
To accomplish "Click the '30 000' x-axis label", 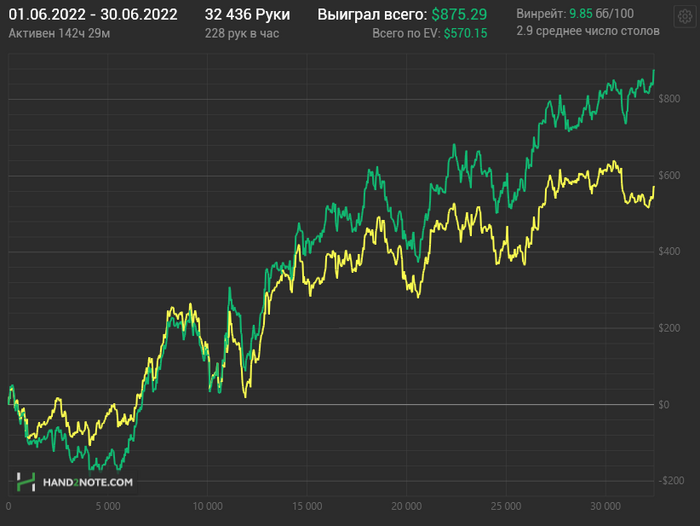I will point(606,506).
